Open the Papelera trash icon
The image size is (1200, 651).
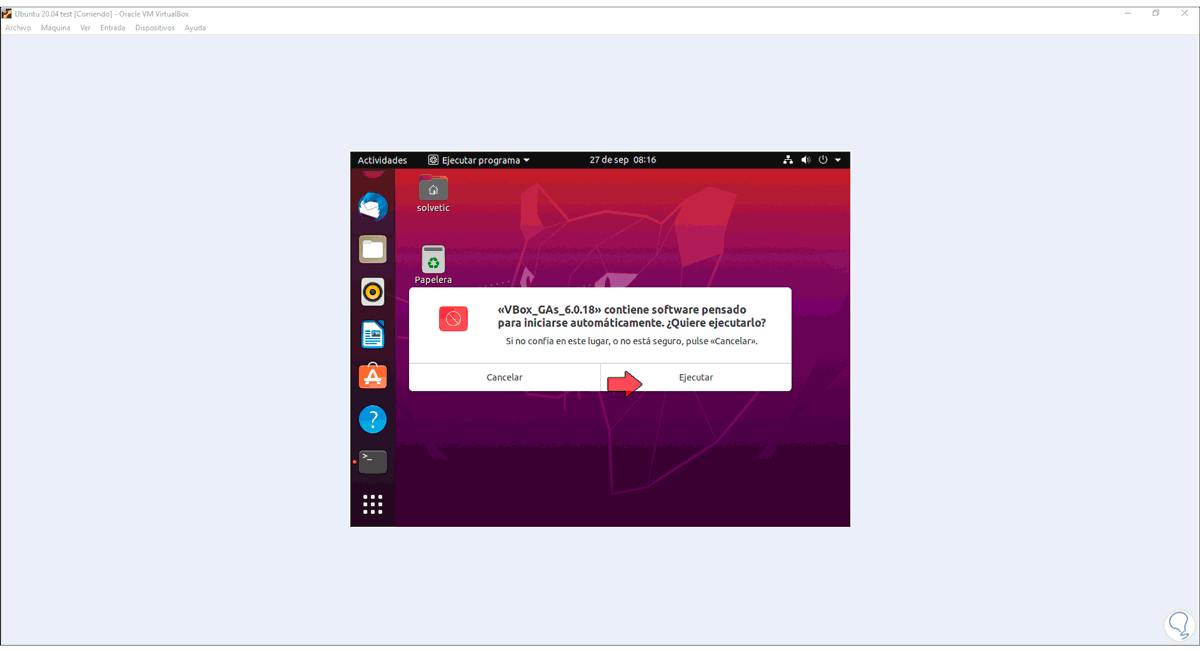(x=433, y=265)
